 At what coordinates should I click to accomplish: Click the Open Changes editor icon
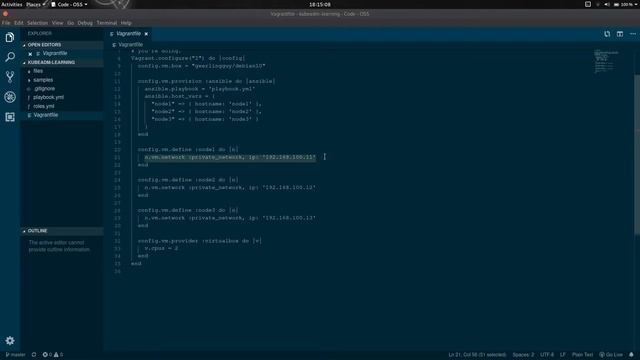tap(607, 34)
